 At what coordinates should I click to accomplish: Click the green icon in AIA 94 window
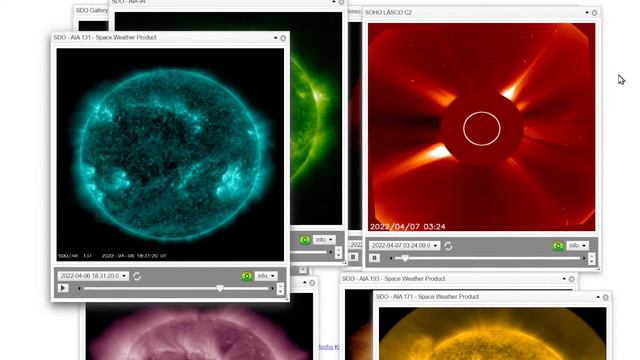305,240
